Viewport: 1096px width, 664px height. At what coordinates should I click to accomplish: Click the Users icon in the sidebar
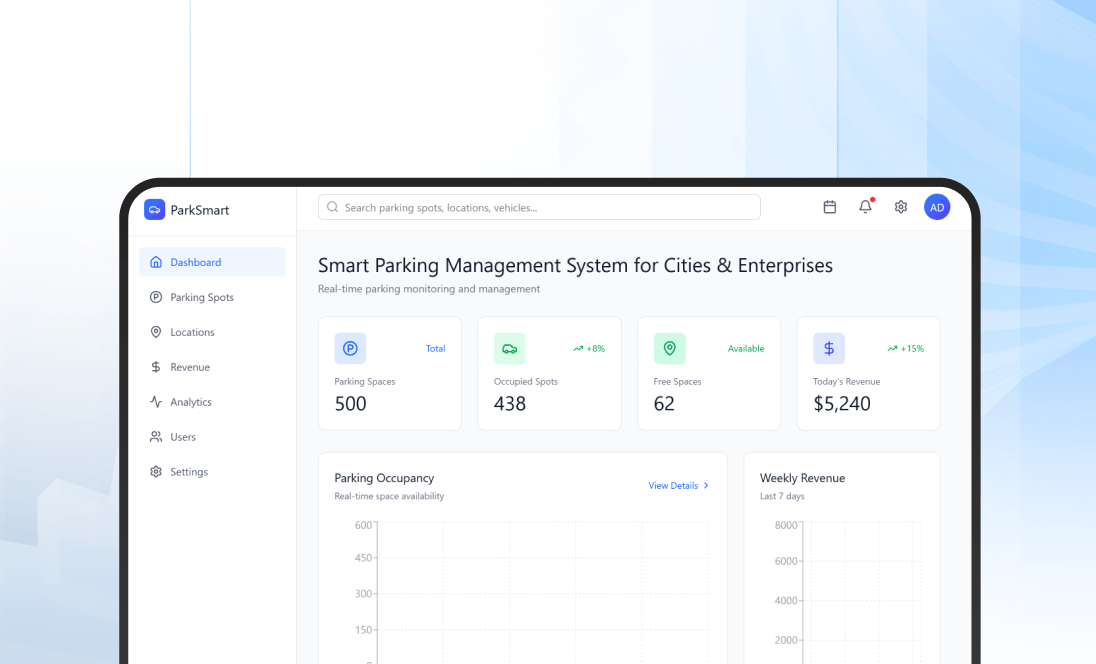pyautogui.click(x=156, y=437)
